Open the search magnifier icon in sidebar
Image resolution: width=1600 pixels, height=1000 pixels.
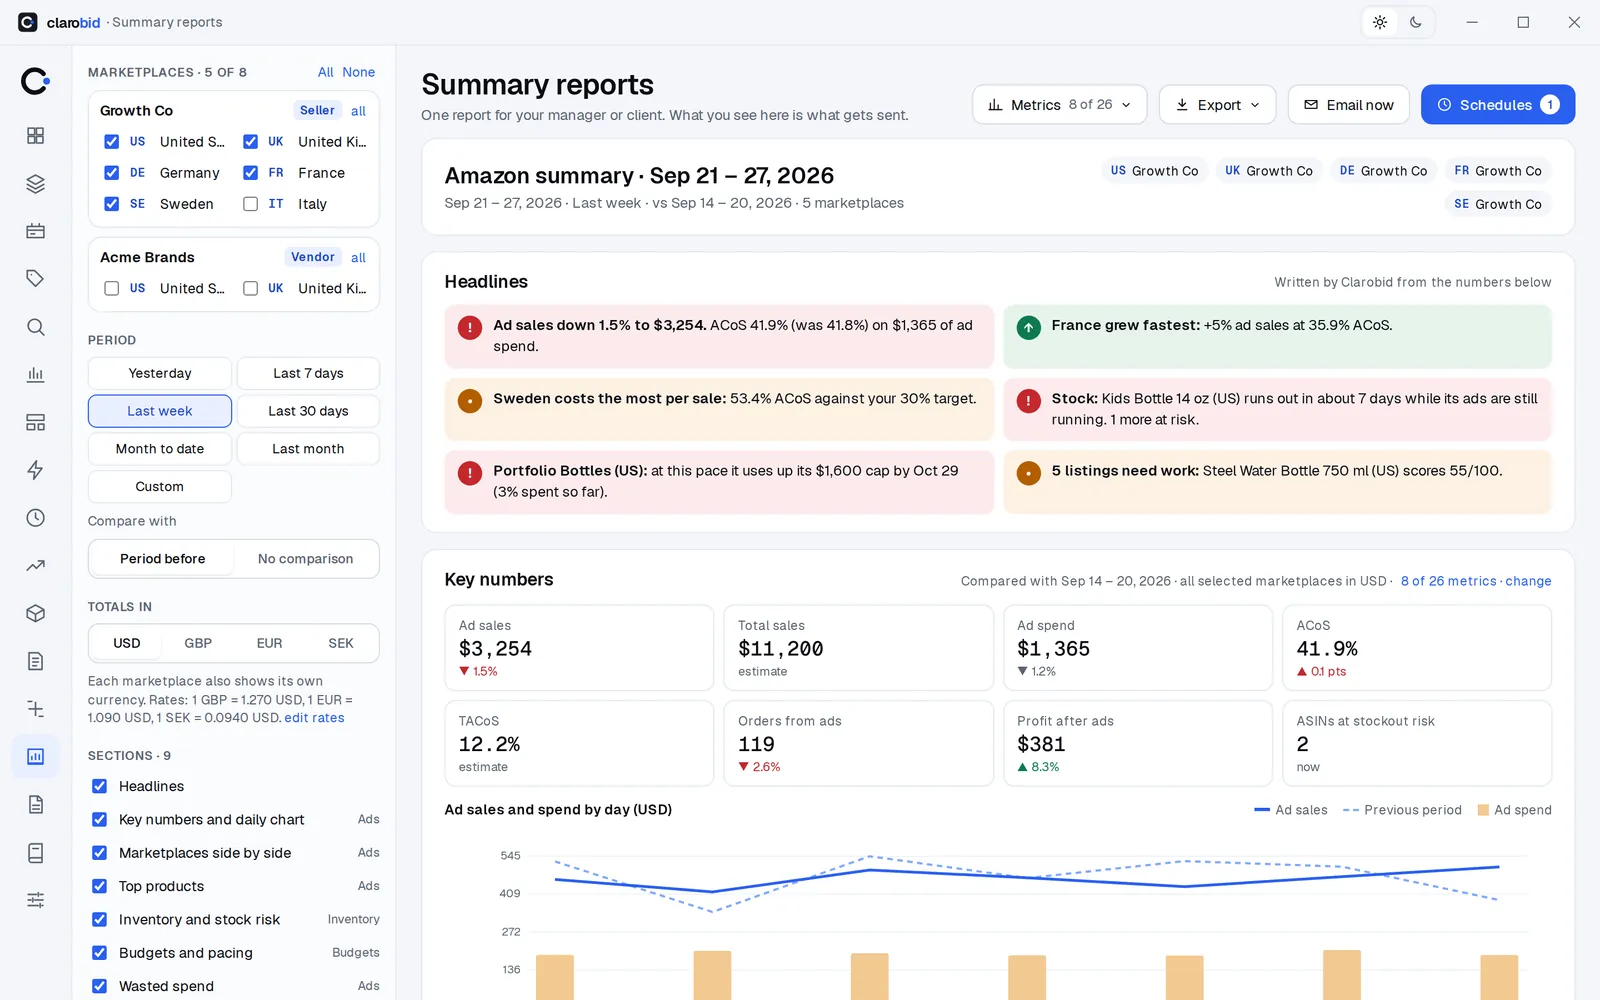[36, 327]
